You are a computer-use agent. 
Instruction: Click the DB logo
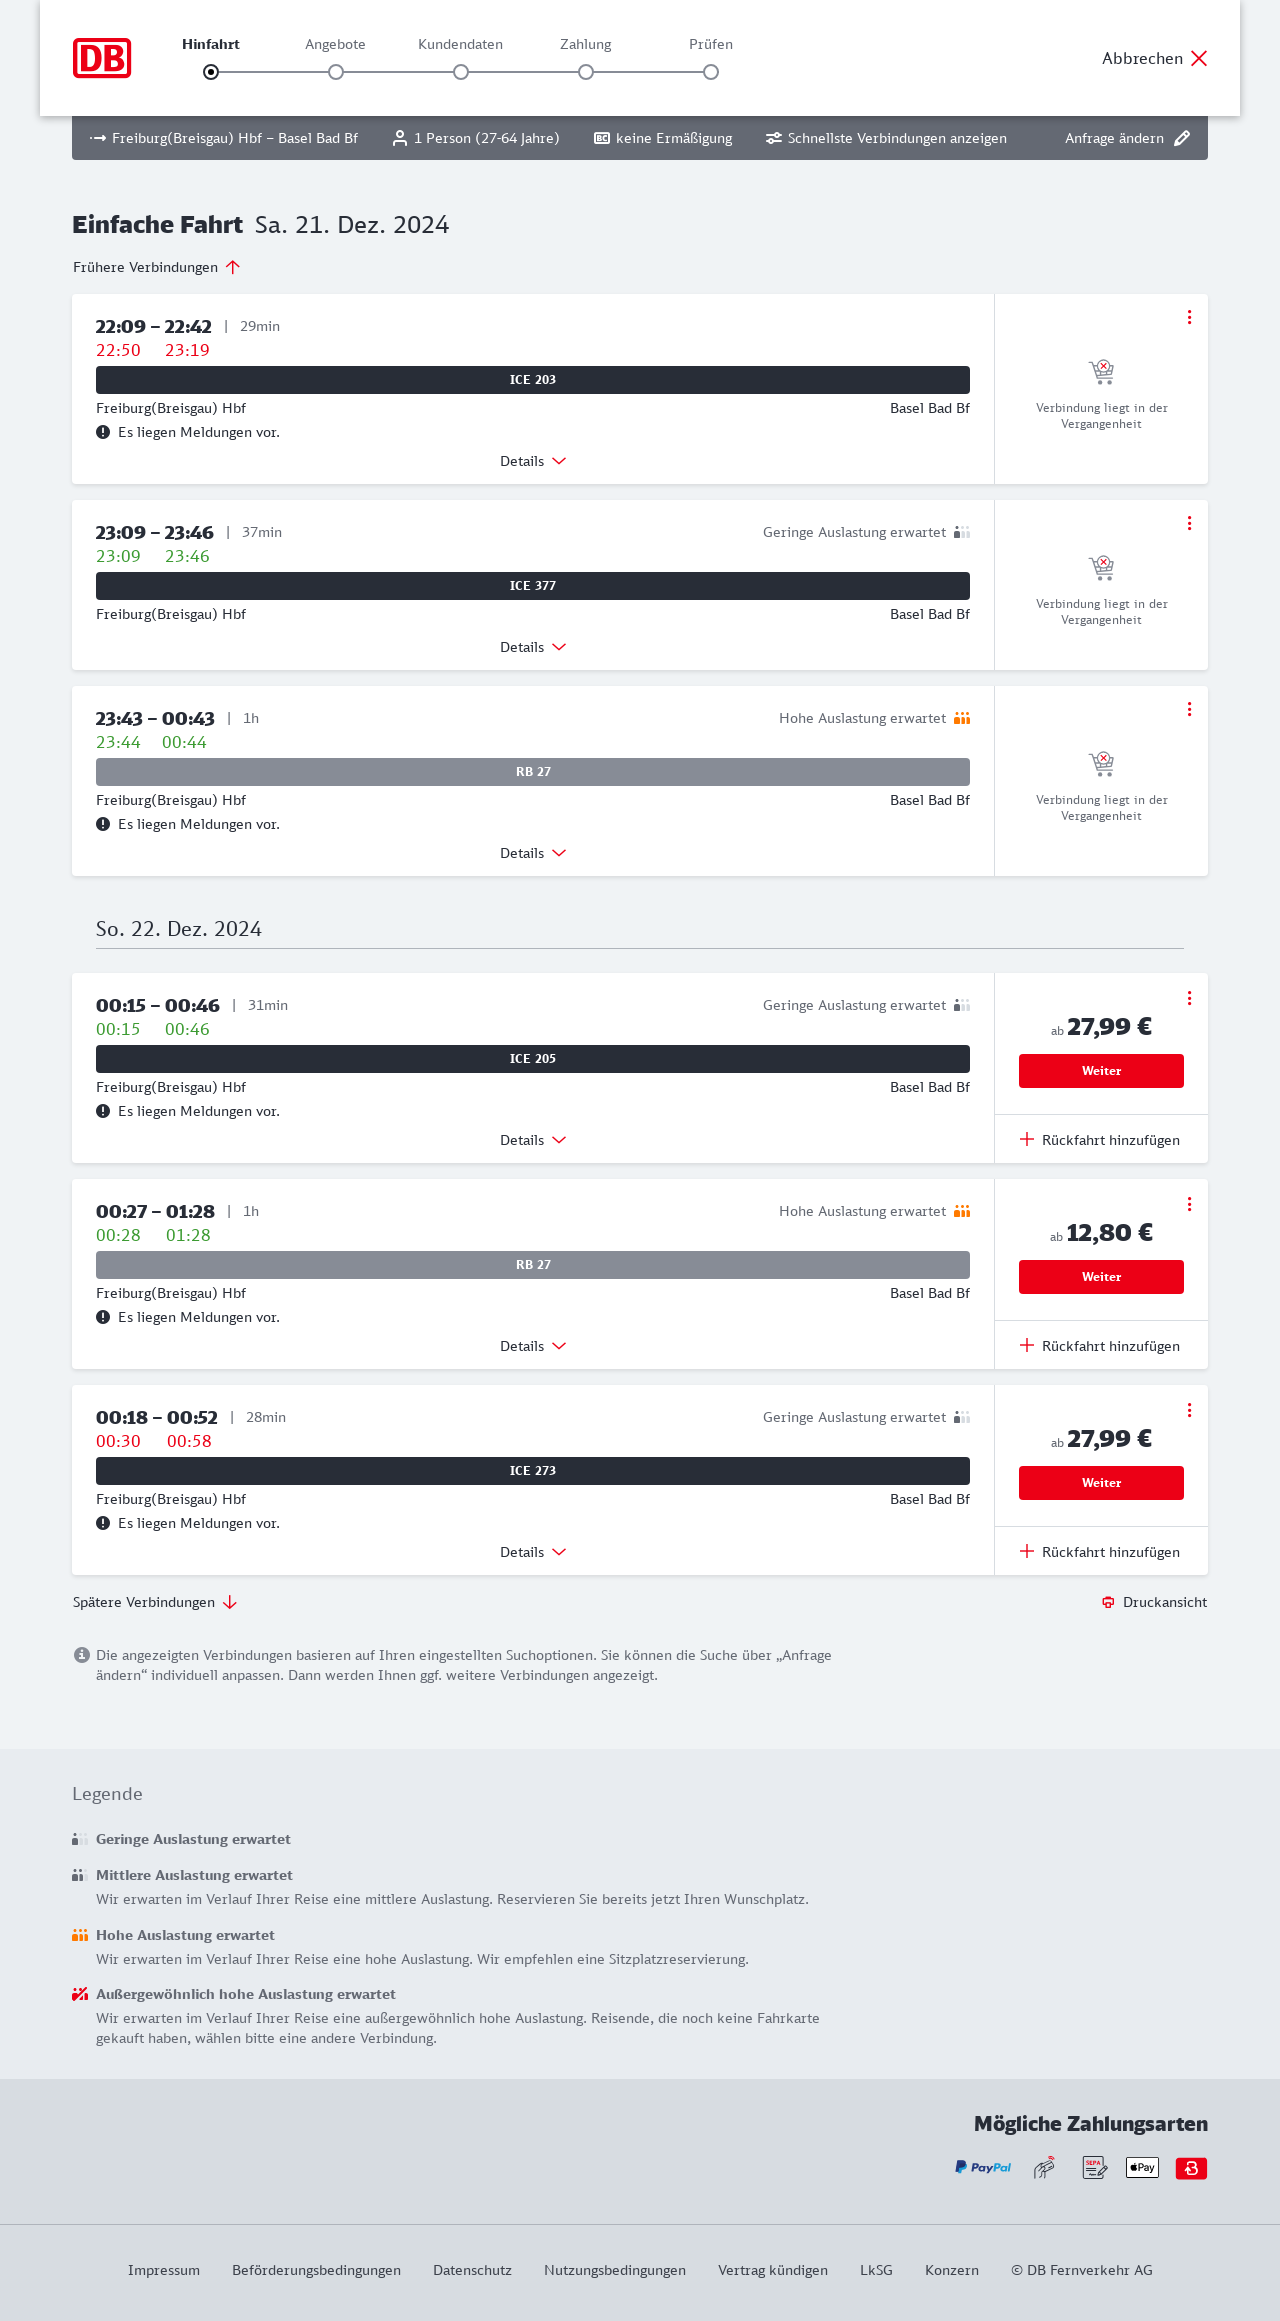pos(102,58)
